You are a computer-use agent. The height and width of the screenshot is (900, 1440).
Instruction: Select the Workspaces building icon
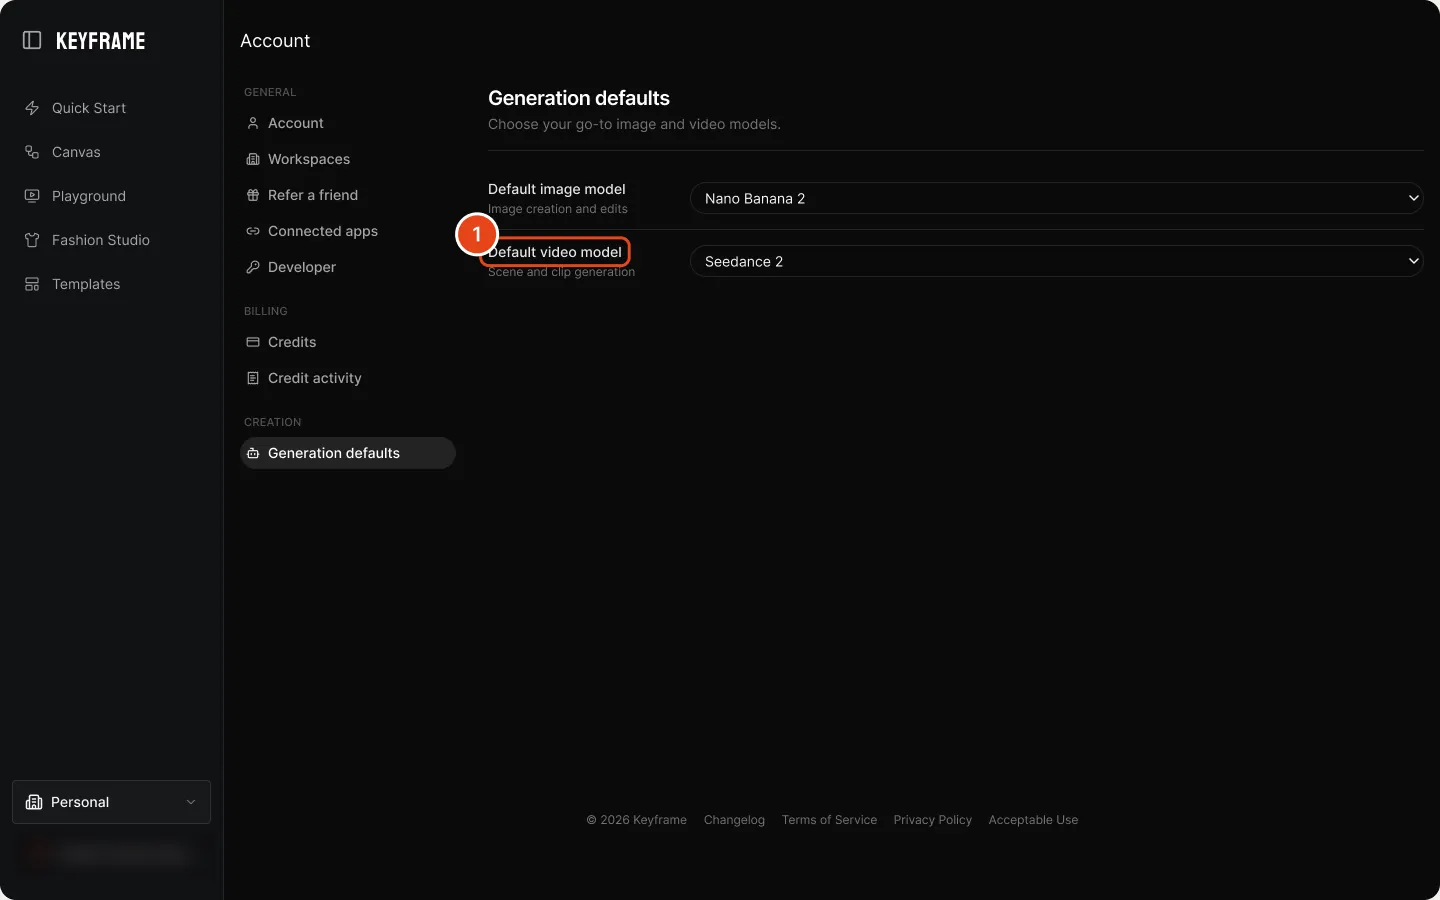coord(253,159)
